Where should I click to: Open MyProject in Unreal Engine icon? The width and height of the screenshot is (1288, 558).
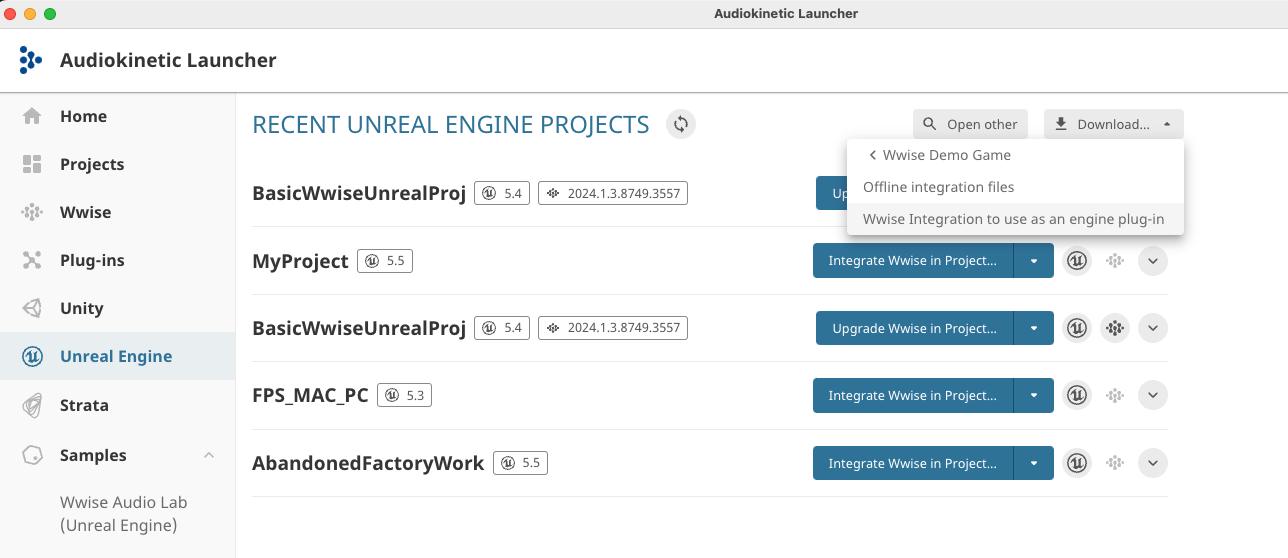pyautogui.click(x=1077, y=261)
